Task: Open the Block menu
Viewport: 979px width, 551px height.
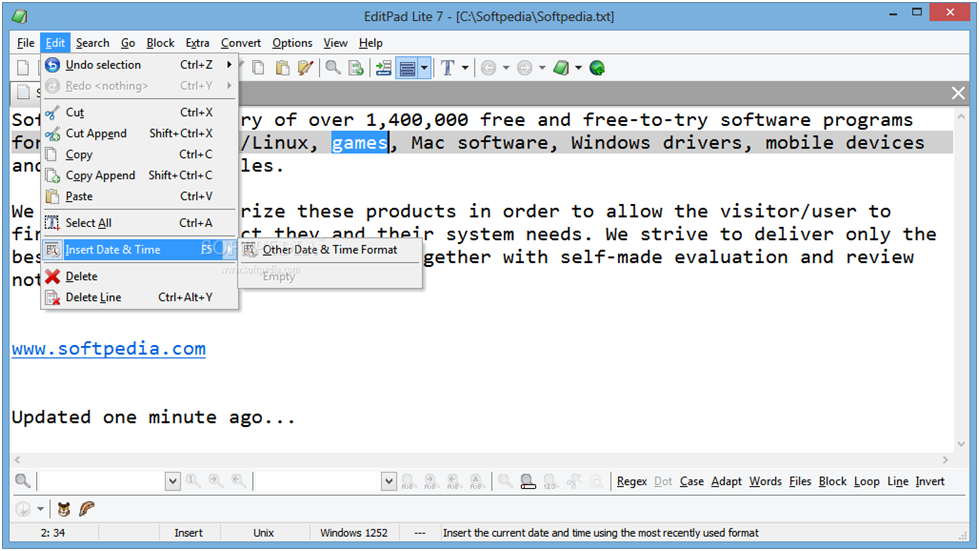Action: tap(160, 43)
